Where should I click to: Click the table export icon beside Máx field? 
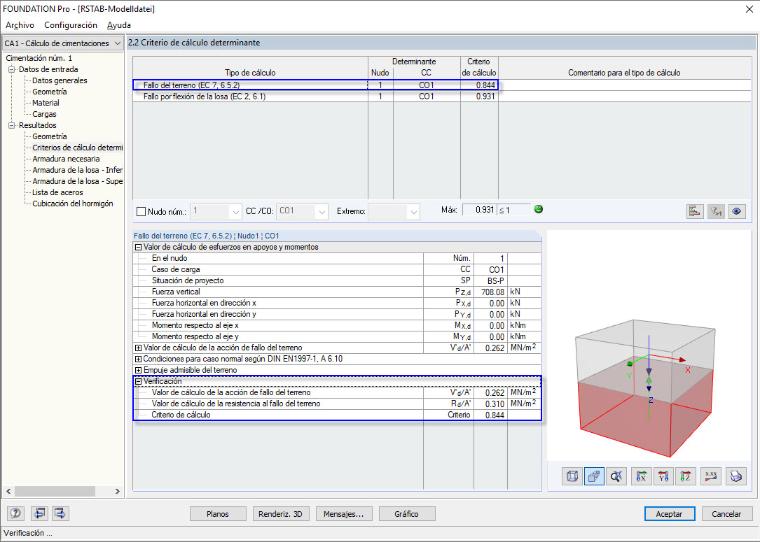coord(695,211)
